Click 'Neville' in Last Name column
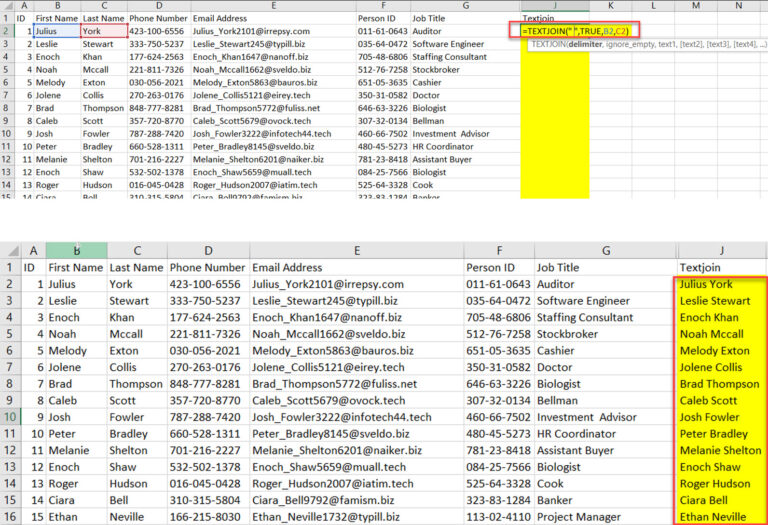 click(137, 517)
